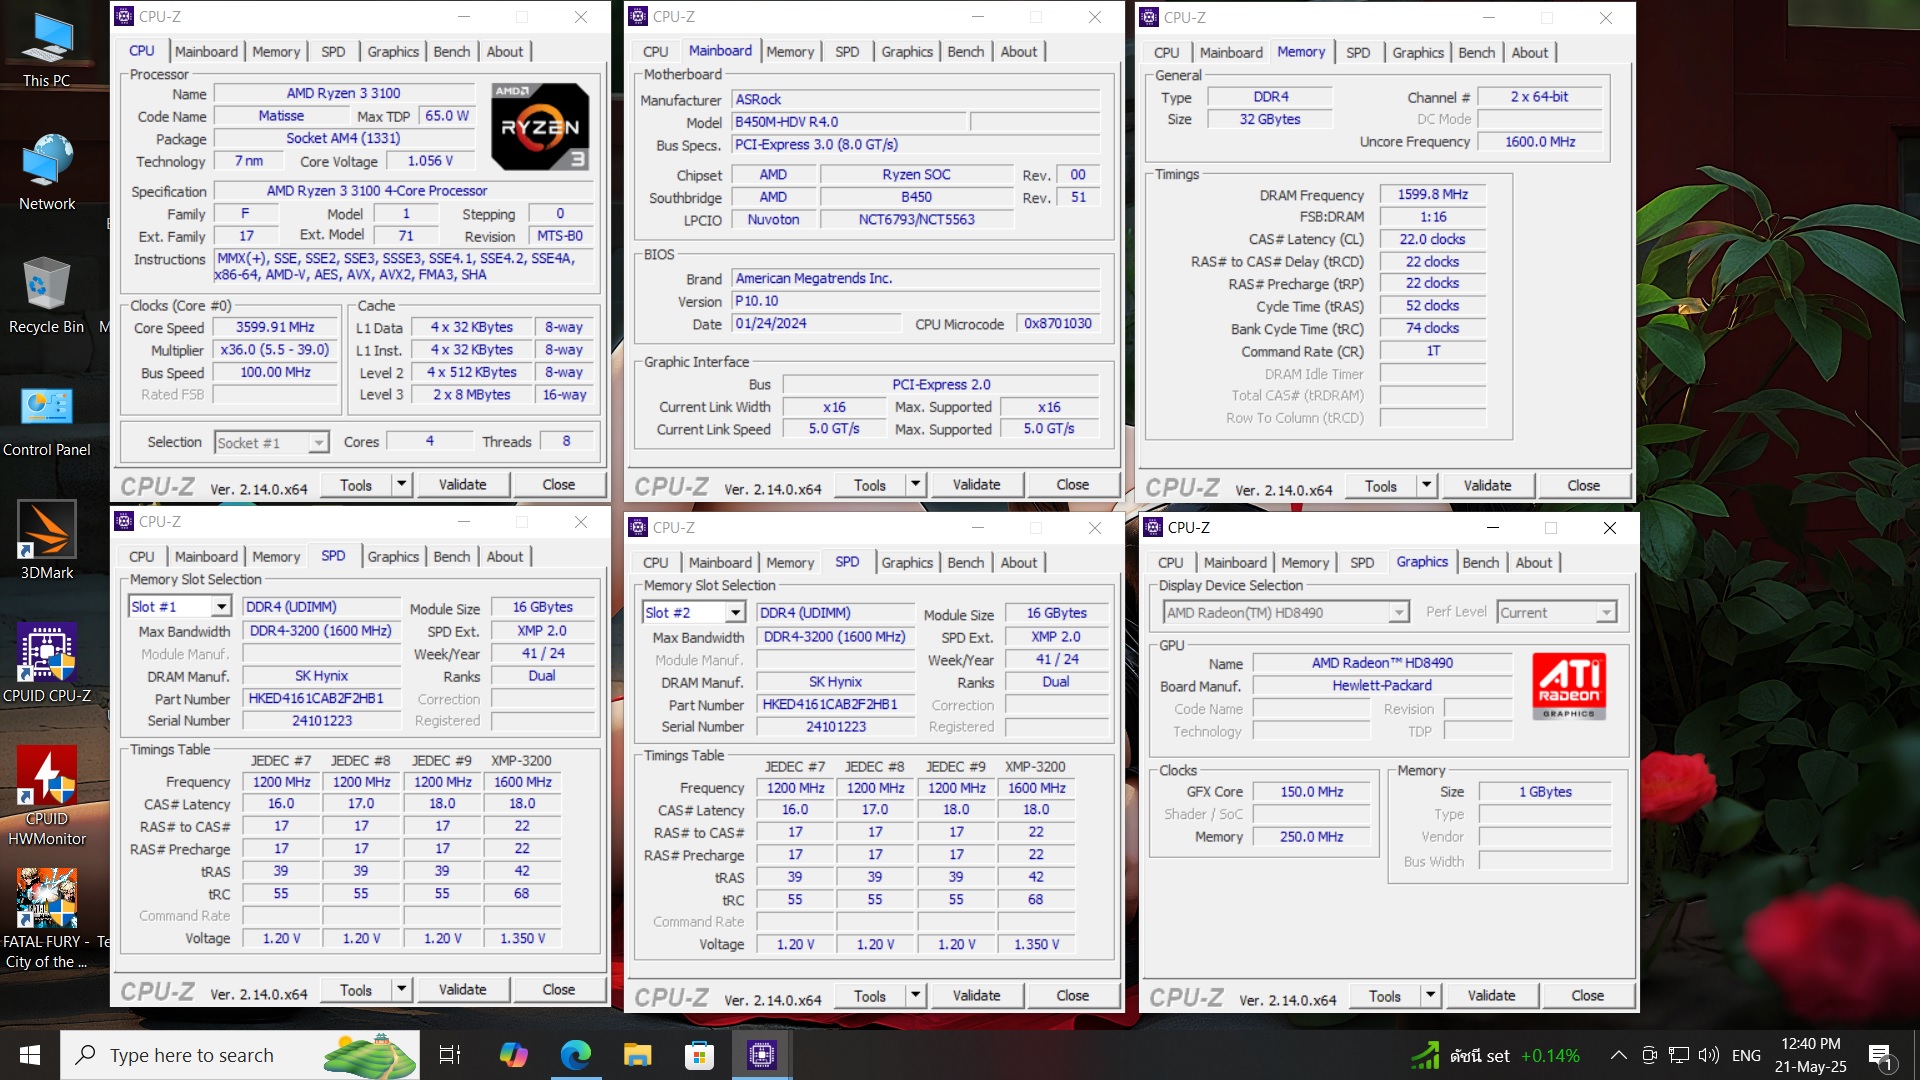Viewport: 1920px width, 1080px height.
Task: Click the GFX Core 150.0 MHz value
Action: pyautogui.click(x=1312, y=791)
